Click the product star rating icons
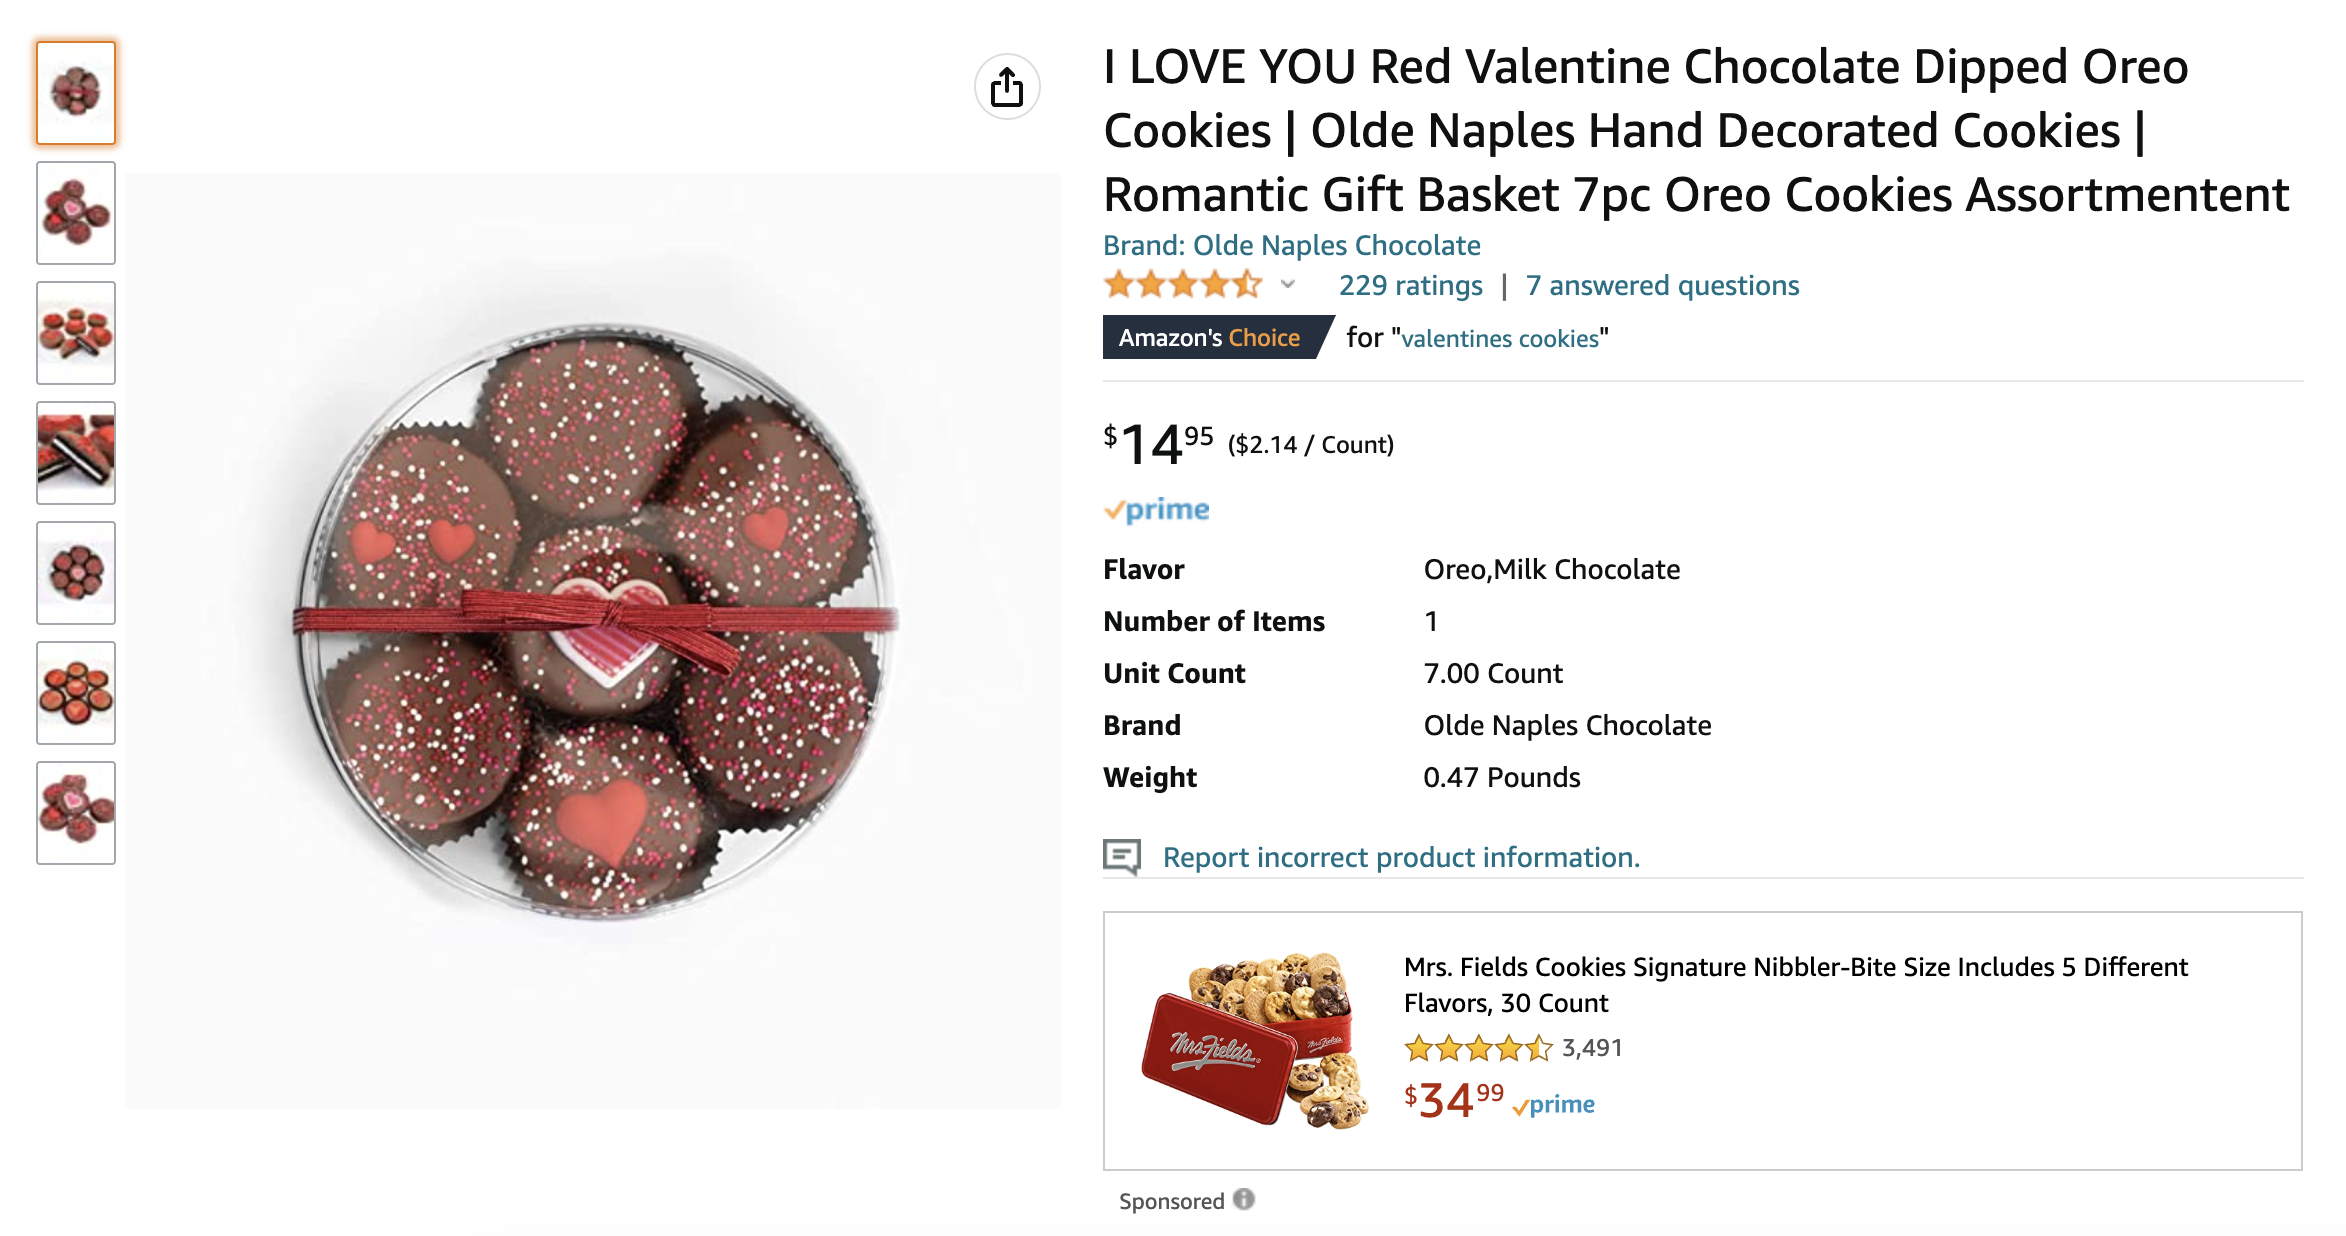This screenshot has height=1236, width=2346. pos(1182,285)
